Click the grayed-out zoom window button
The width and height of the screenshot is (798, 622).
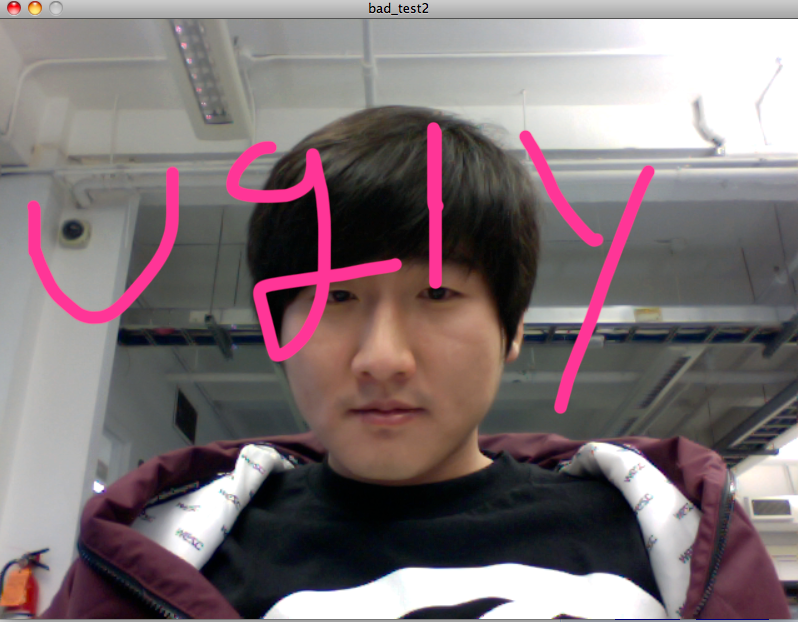click(x=55, y=8)
